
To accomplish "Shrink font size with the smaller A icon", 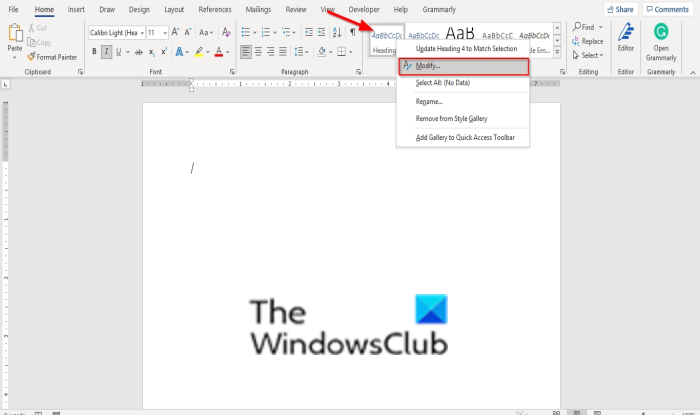I will coord(188,32).
